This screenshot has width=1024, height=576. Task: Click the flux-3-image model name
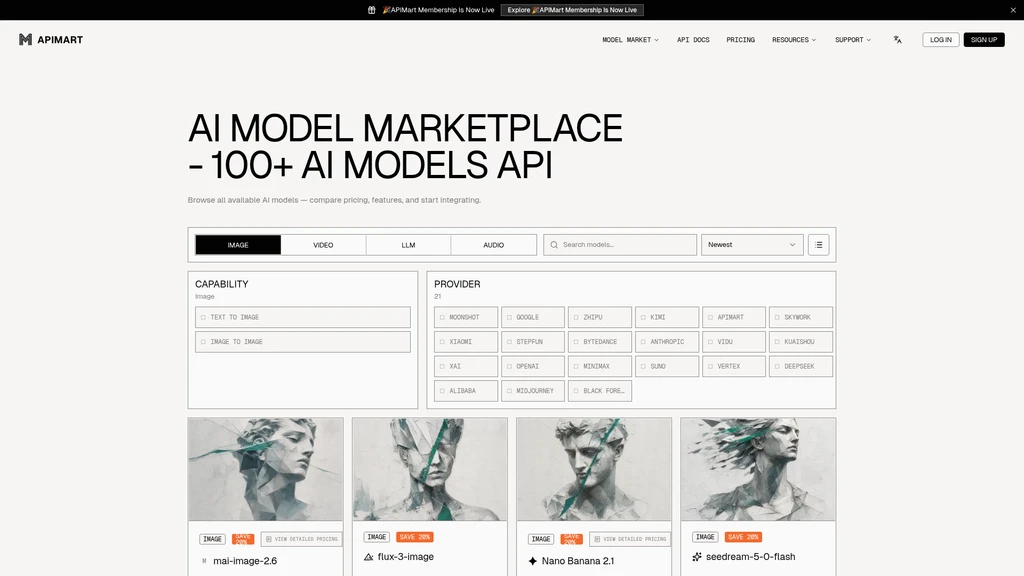(406, 557)
